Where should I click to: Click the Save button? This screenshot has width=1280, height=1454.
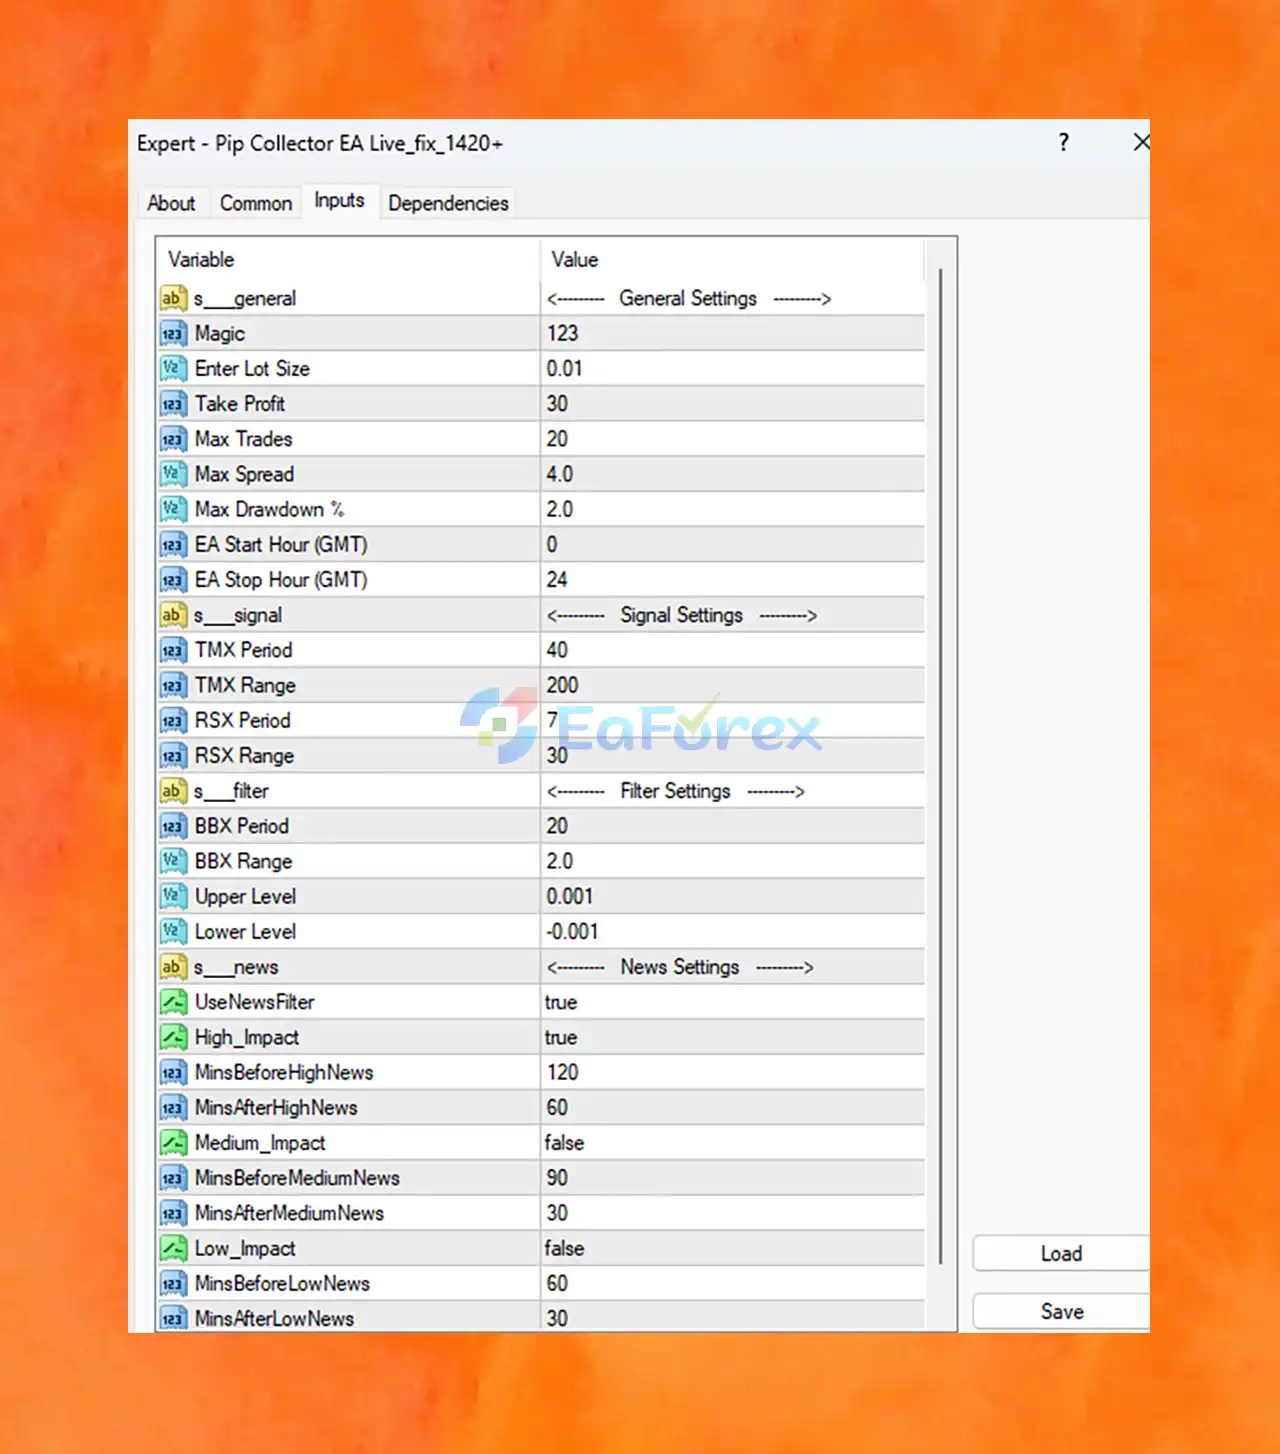click(1061, 1311)
